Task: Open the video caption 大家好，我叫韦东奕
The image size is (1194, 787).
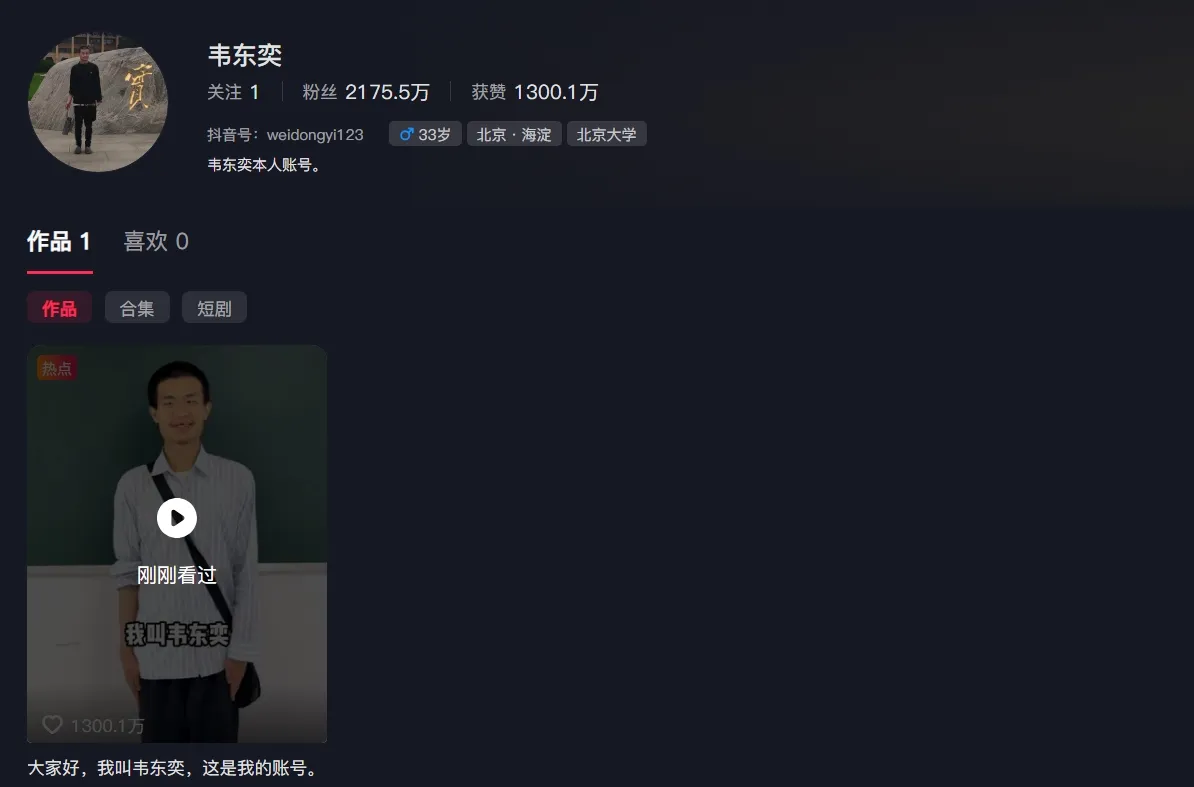Action: click(173, 767)
